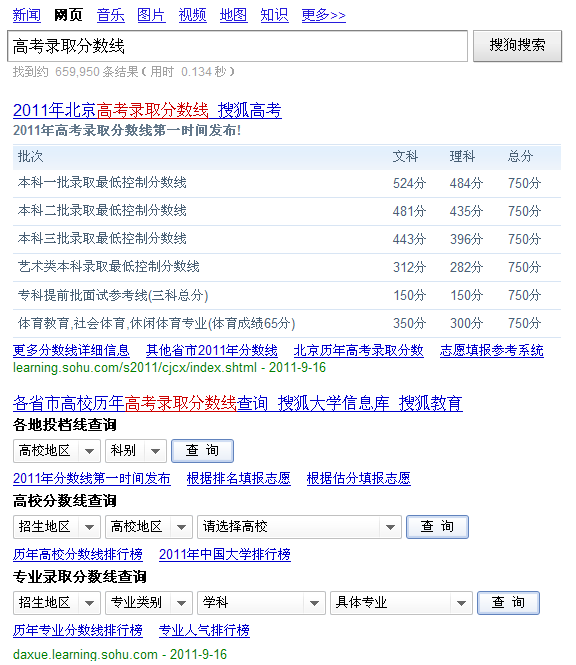Viewport: 576px width, 665px height.
Task: Open the 新闻 search tab
Action: [26, 15]
